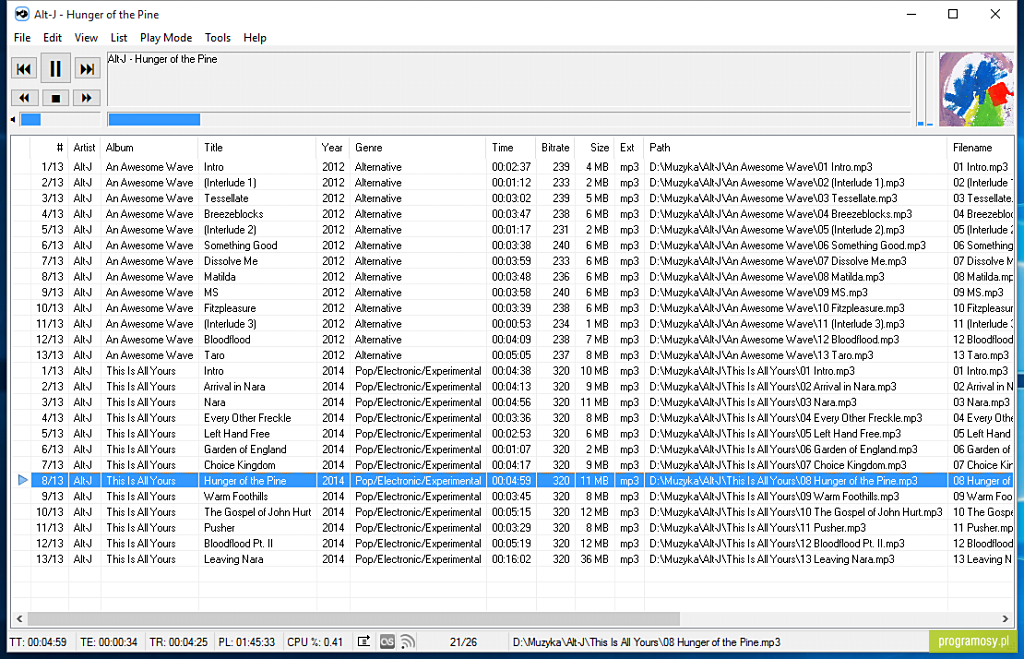Select the 'Choice Kingdom' track row
Viewport: 1024px width, 659px height.
(512, 465)
